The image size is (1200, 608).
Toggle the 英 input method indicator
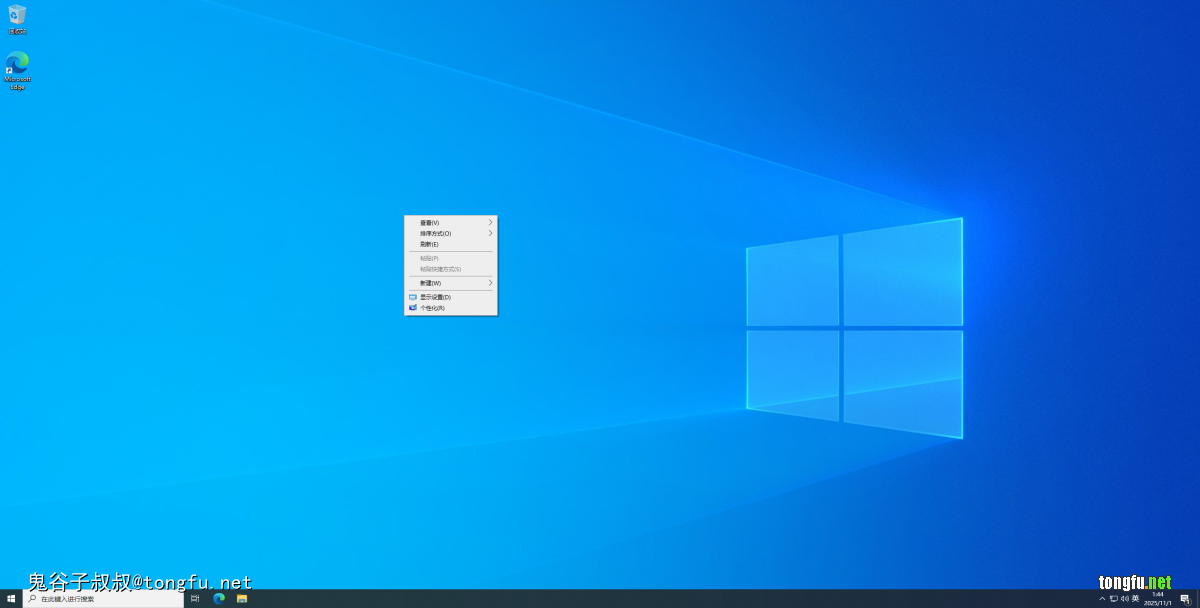(1135, 599)
